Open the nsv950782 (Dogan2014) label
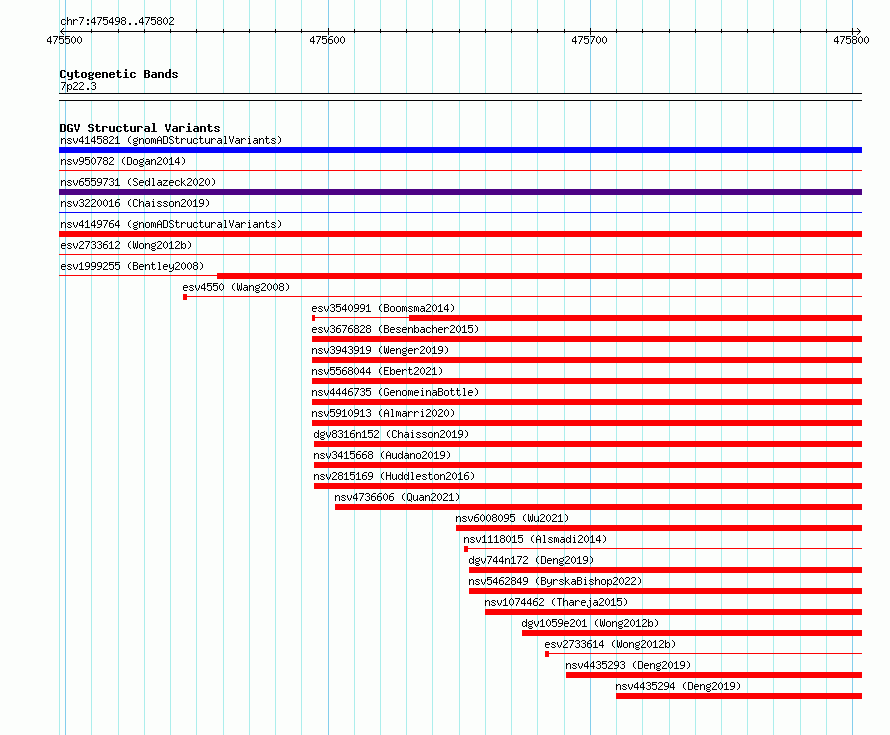Image resolution: width=890 pixels, height=735 pixels. pyautogui.click(x=123, y=161)
